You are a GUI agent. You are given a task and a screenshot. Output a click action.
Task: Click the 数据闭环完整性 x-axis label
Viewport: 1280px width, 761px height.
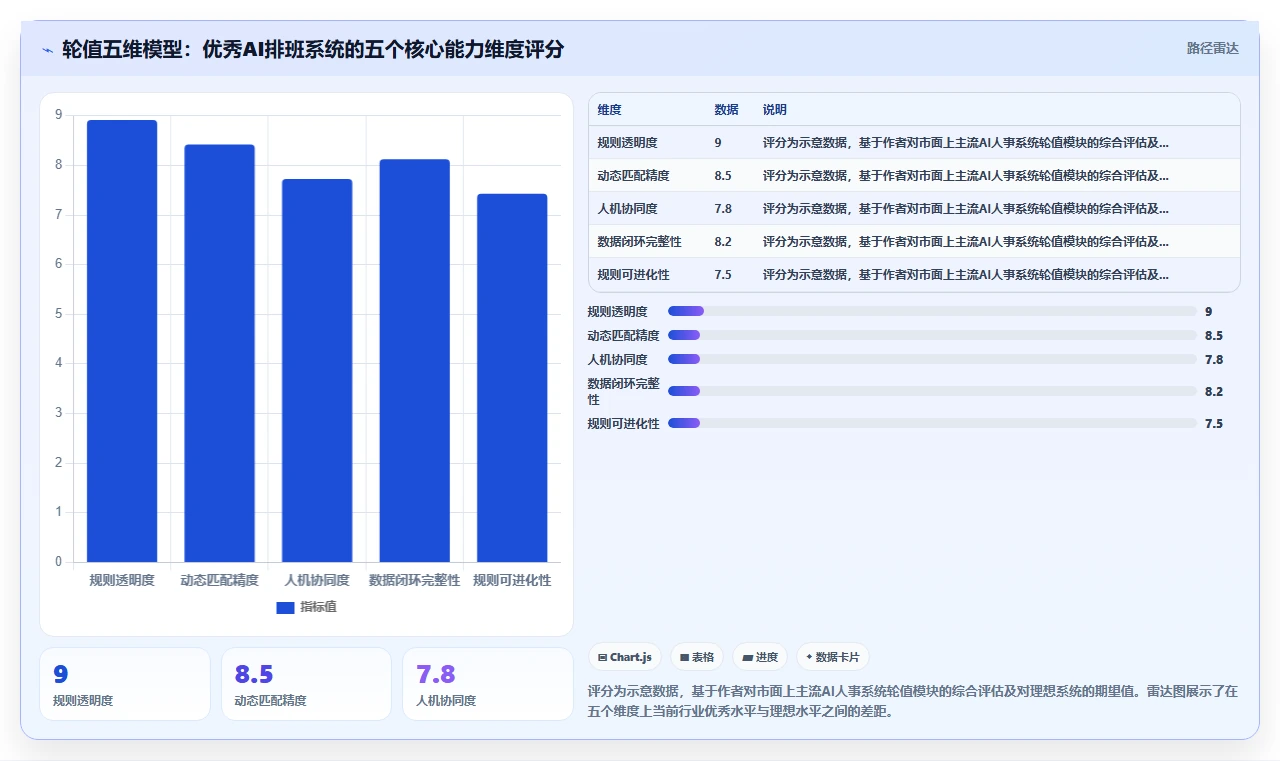[414, 580]
